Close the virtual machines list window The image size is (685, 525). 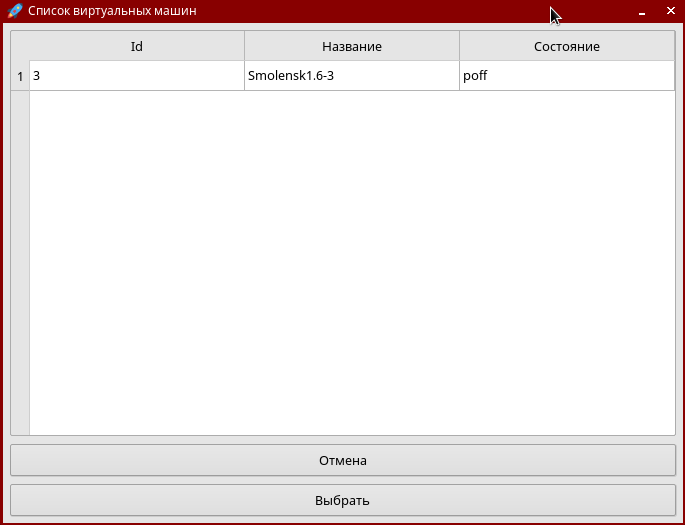click(671, 10)
